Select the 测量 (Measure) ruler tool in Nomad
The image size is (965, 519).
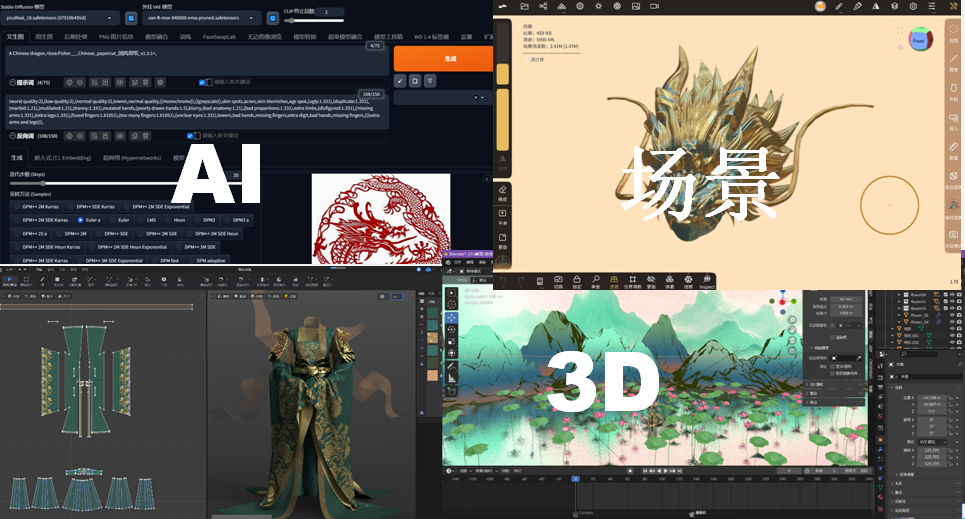[954, 146]
